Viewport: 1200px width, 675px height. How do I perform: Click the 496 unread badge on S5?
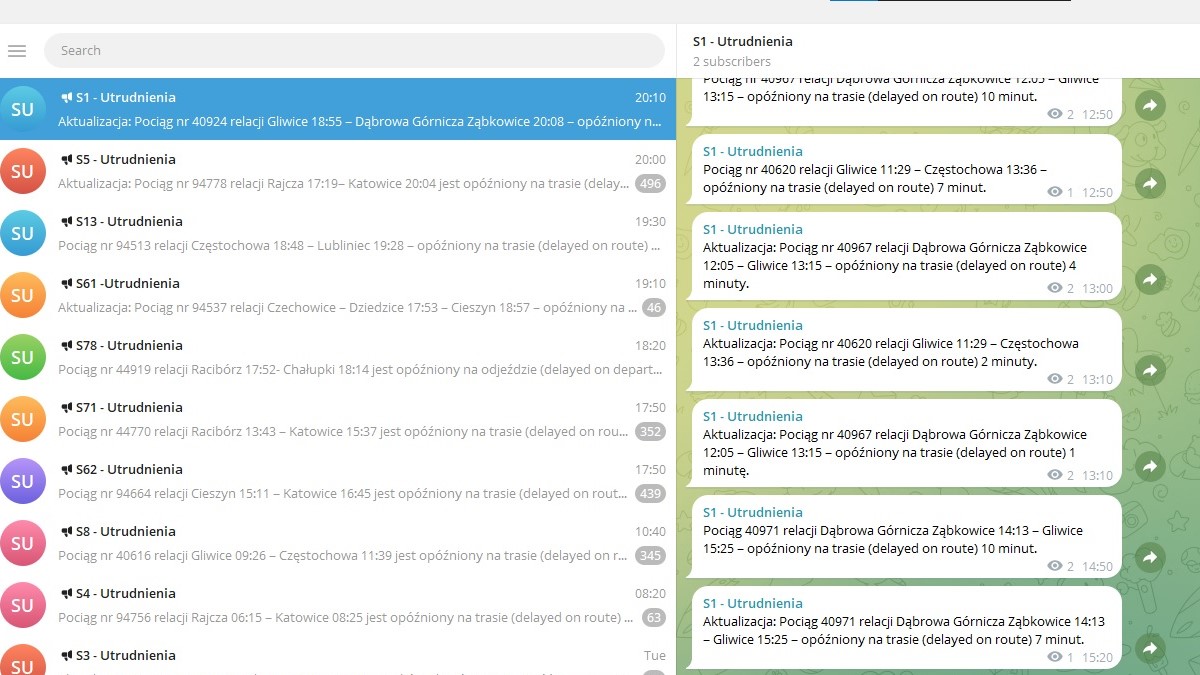[651, 184]
